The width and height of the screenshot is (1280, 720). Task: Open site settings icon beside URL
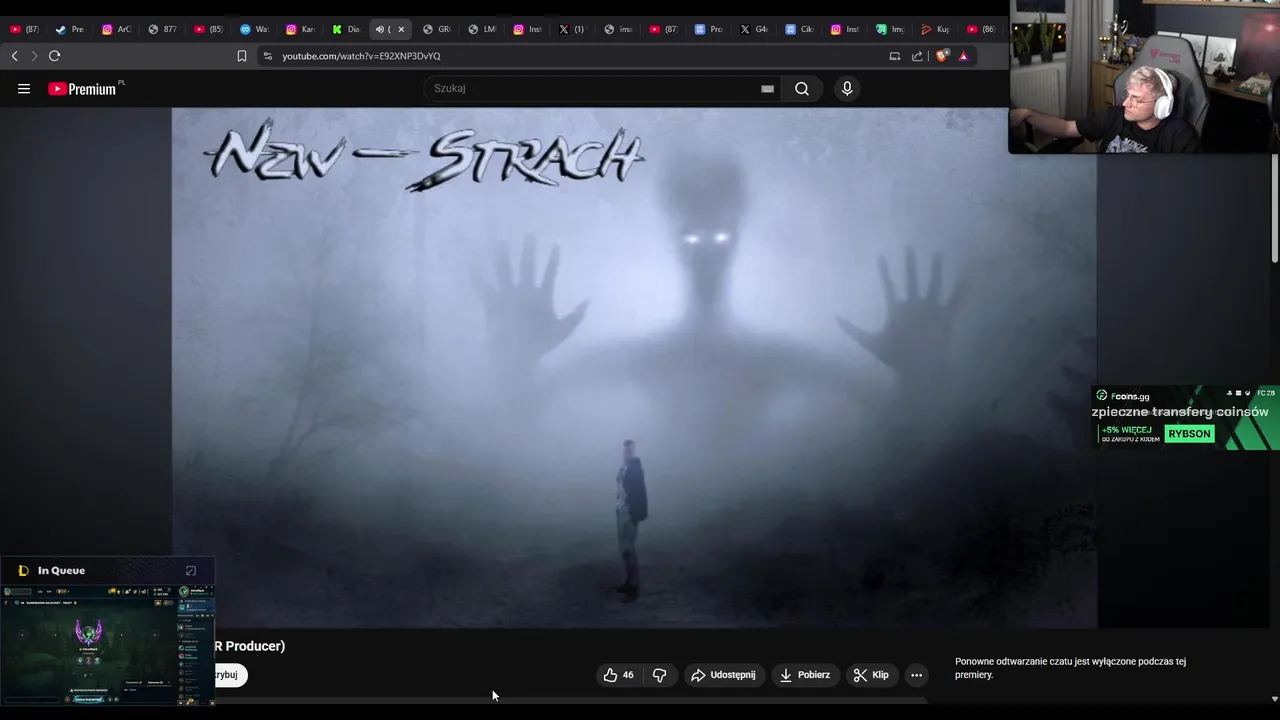(x=267, y=56)
